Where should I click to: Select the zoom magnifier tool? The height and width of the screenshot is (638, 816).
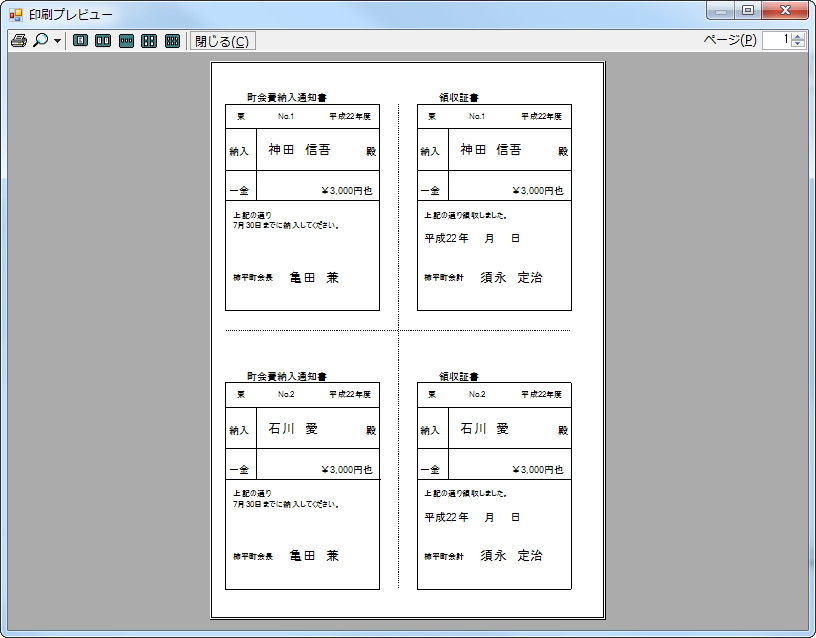tap(38, 41)
